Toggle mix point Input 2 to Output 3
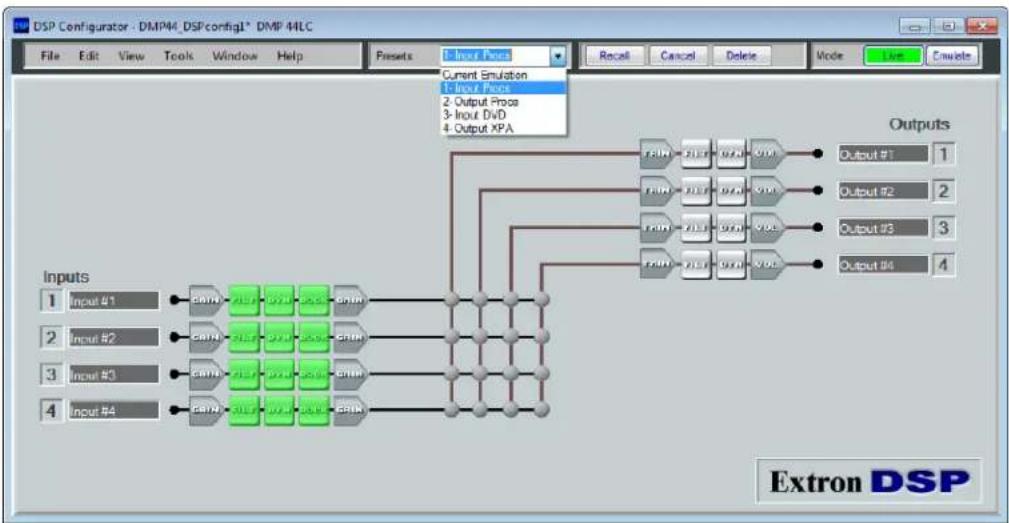 pos(511,336)
